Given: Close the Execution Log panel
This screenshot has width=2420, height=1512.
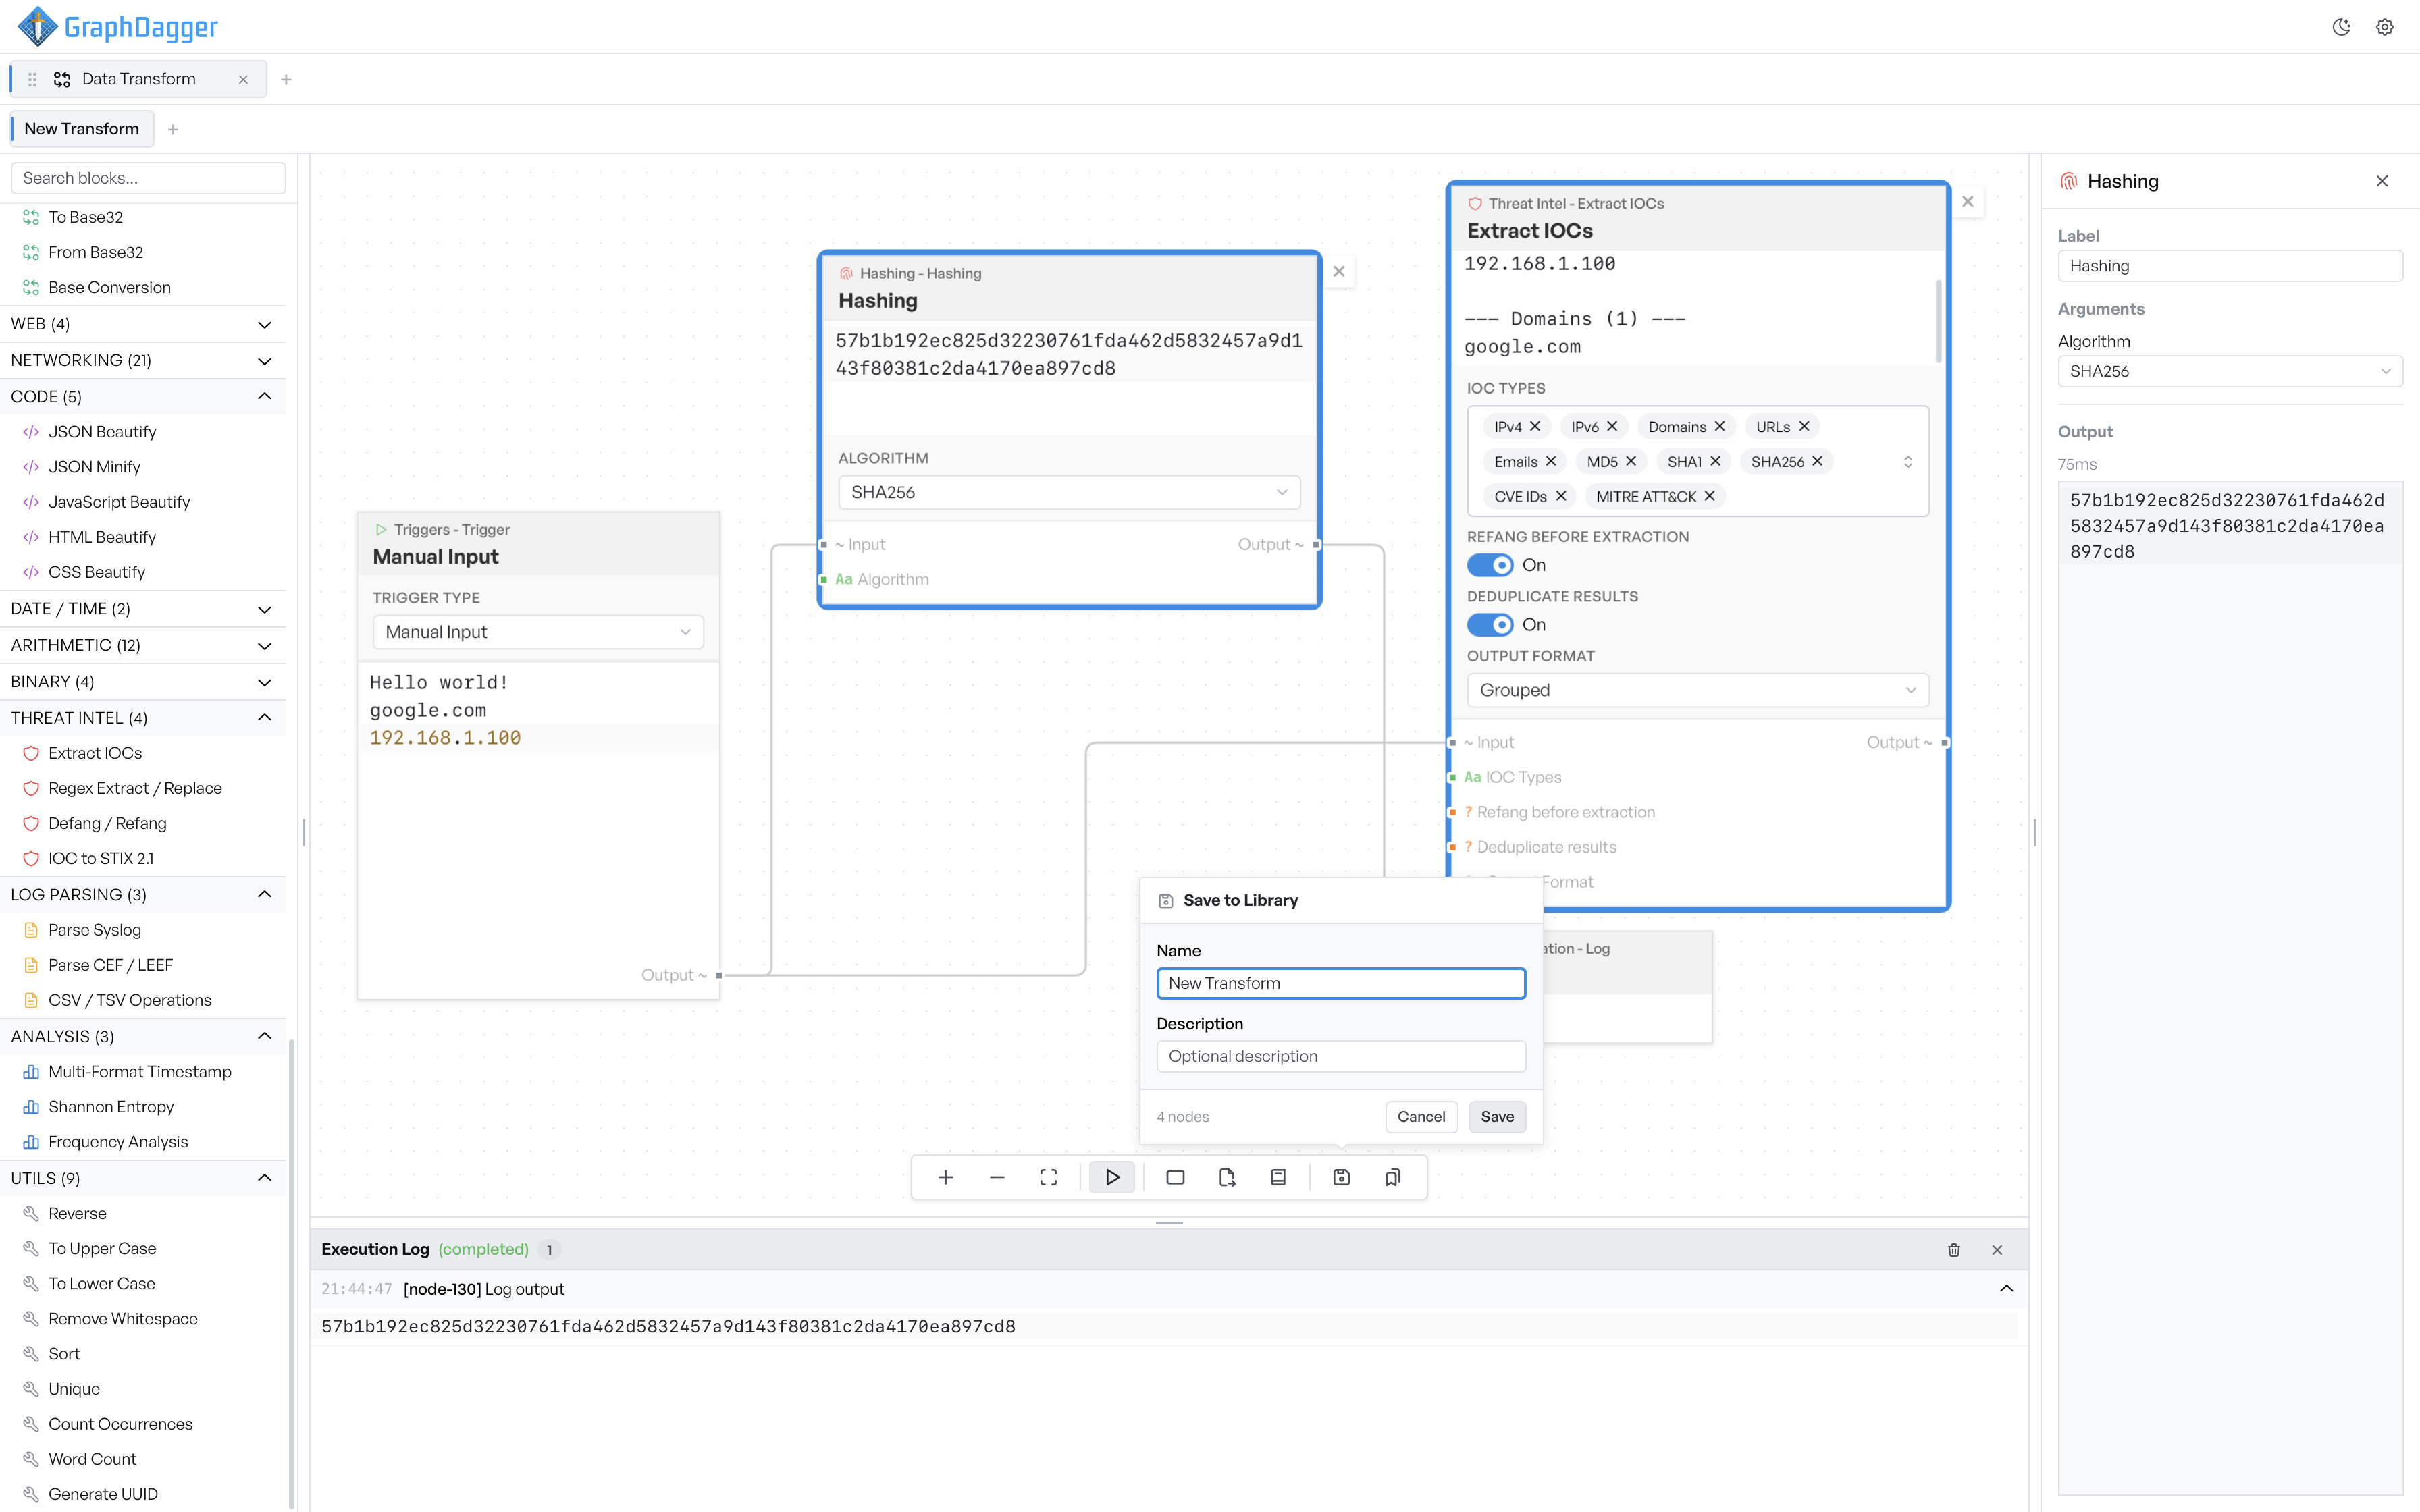Looking at the screenshot, I should tap(1997, 1250).
